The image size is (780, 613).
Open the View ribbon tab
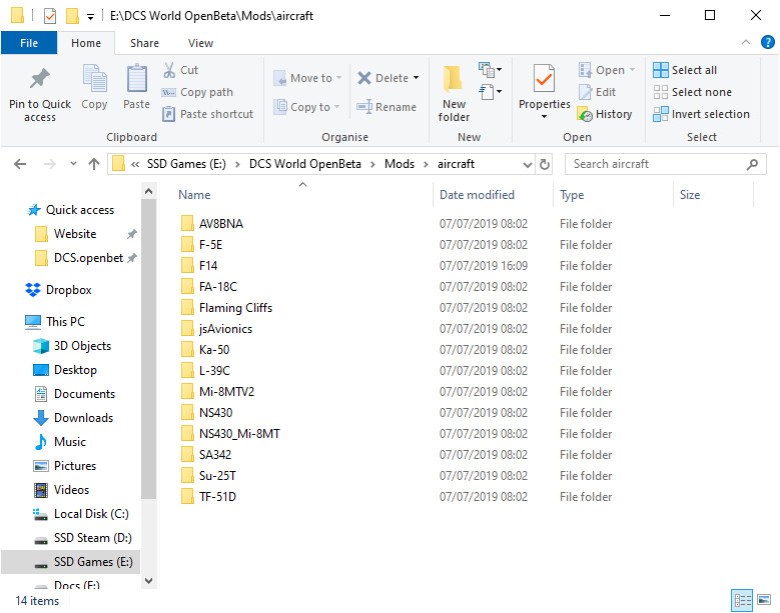(x=200, y=43)
